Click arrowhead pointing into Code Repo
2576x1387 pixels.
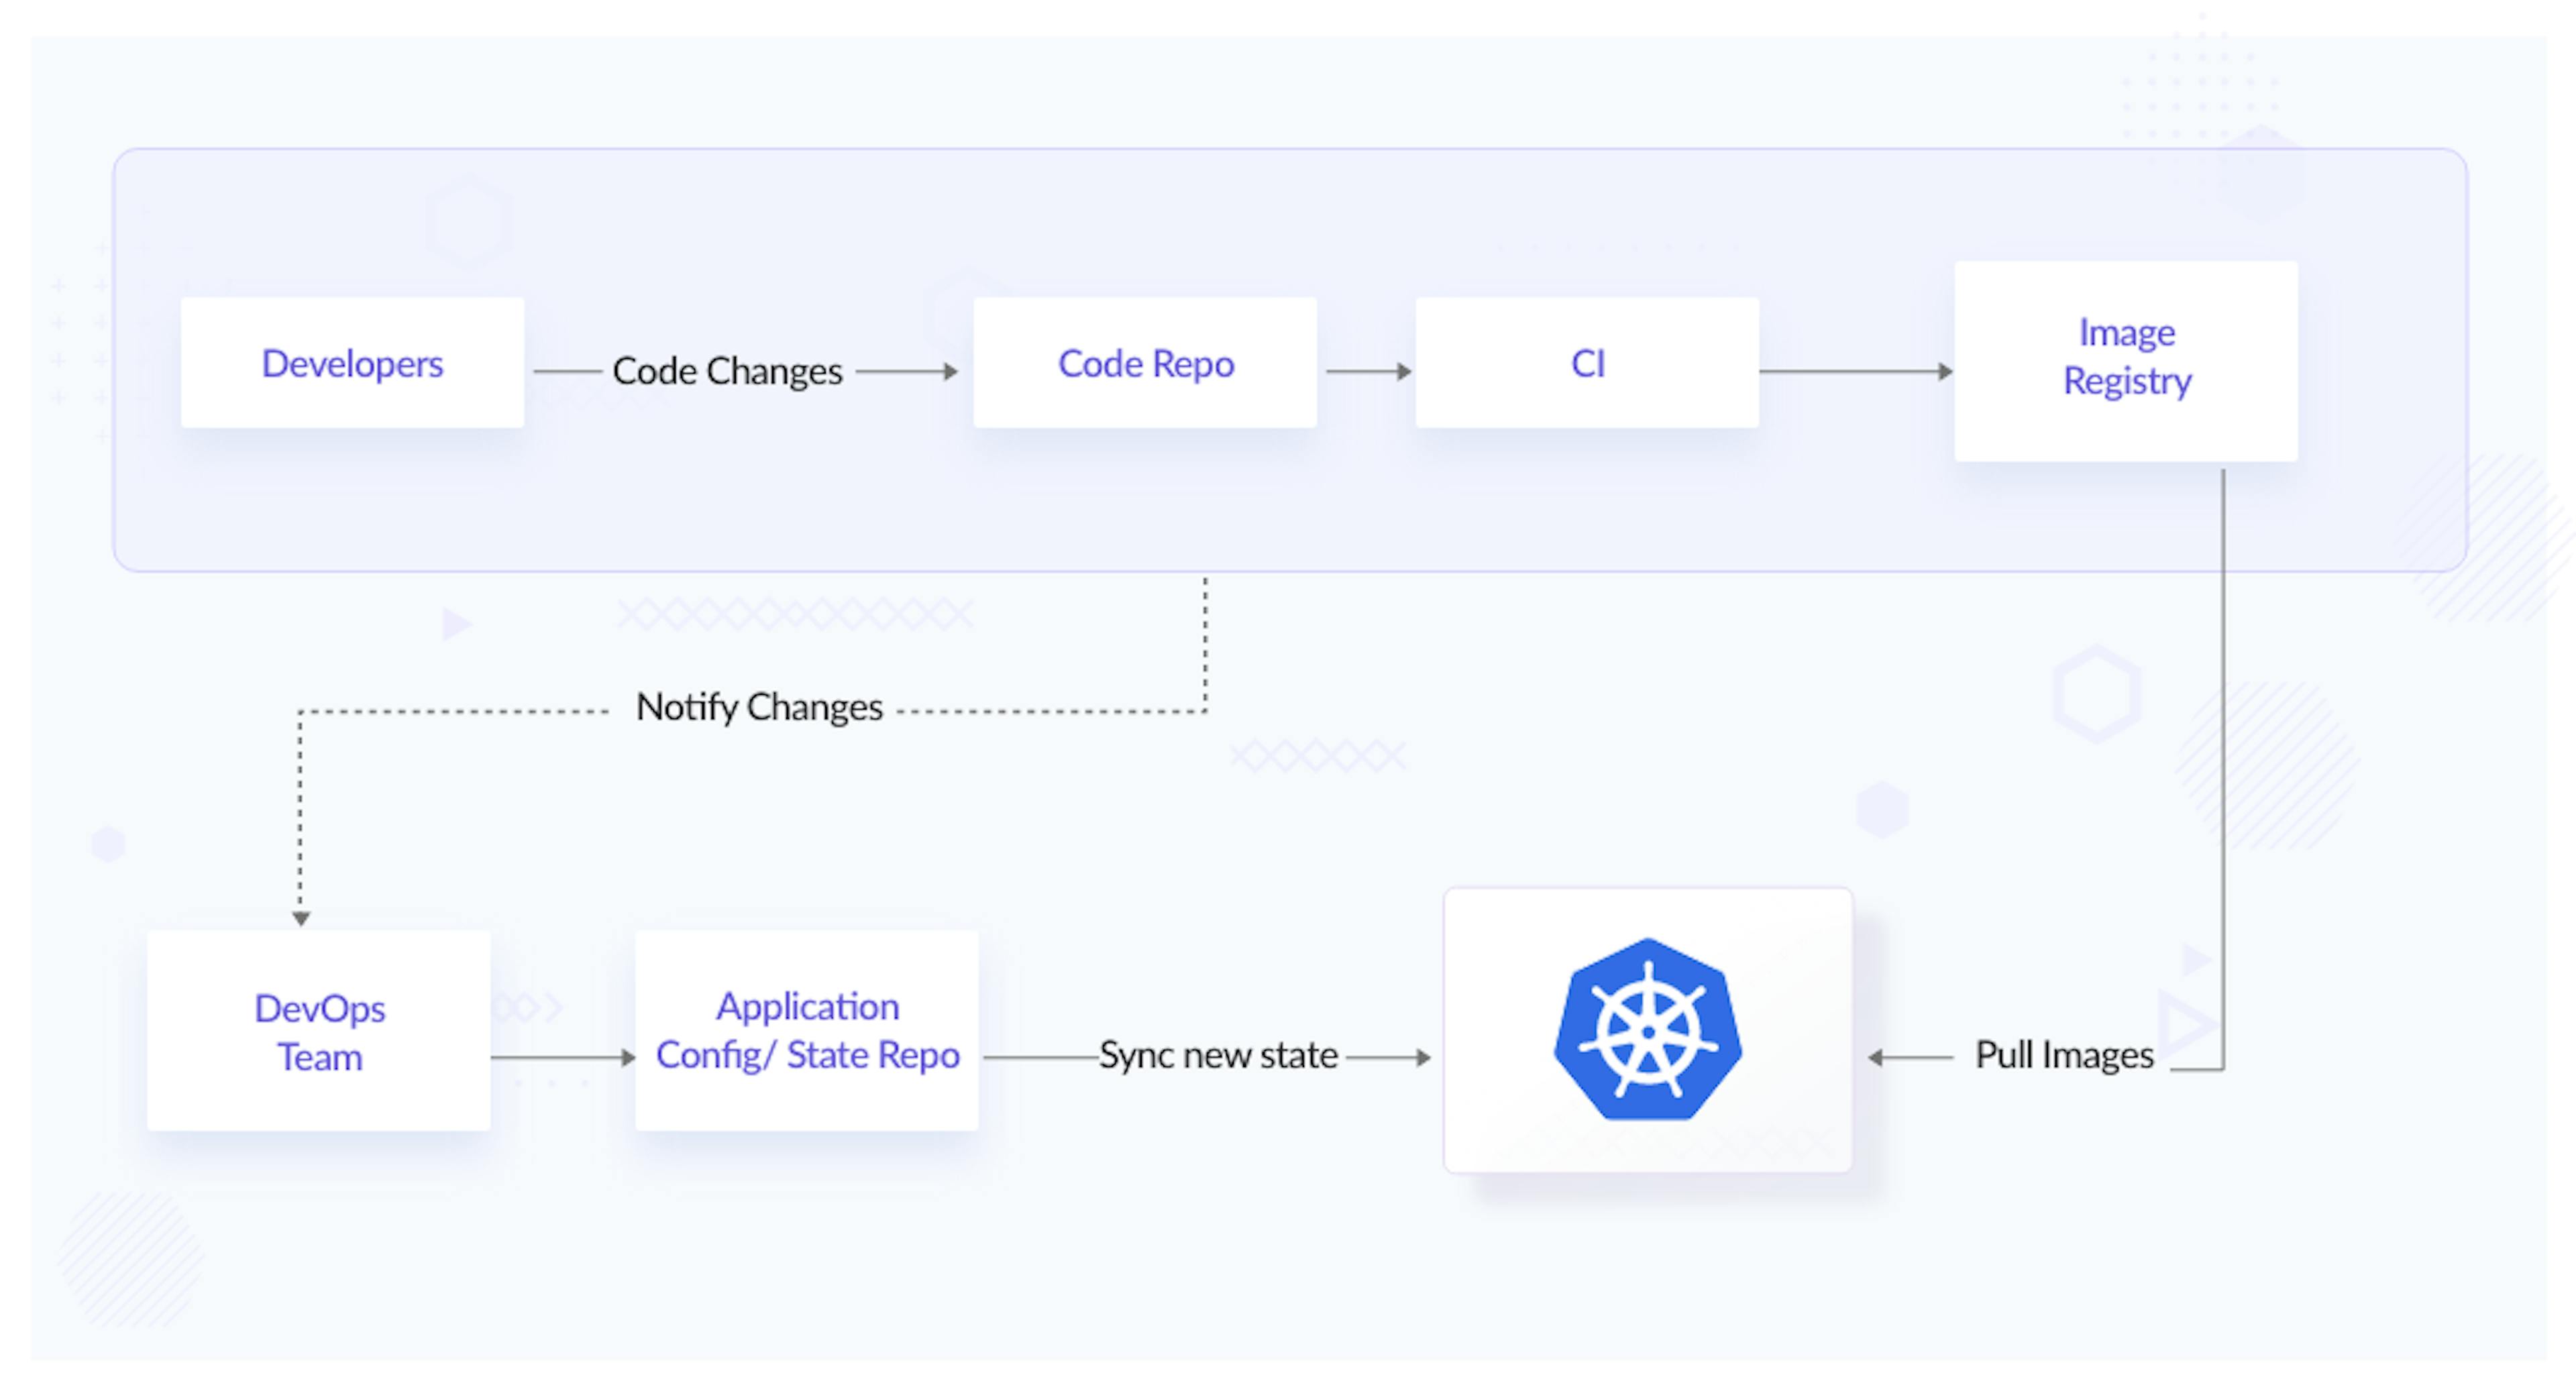pos(951,372)
